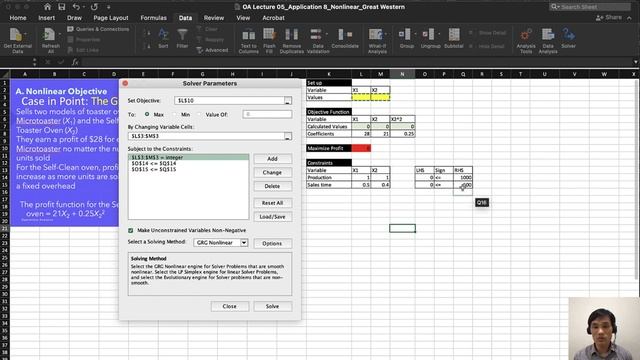Click the Set Objective range selector button
The image size is (640, 360).
click(288, 101)
